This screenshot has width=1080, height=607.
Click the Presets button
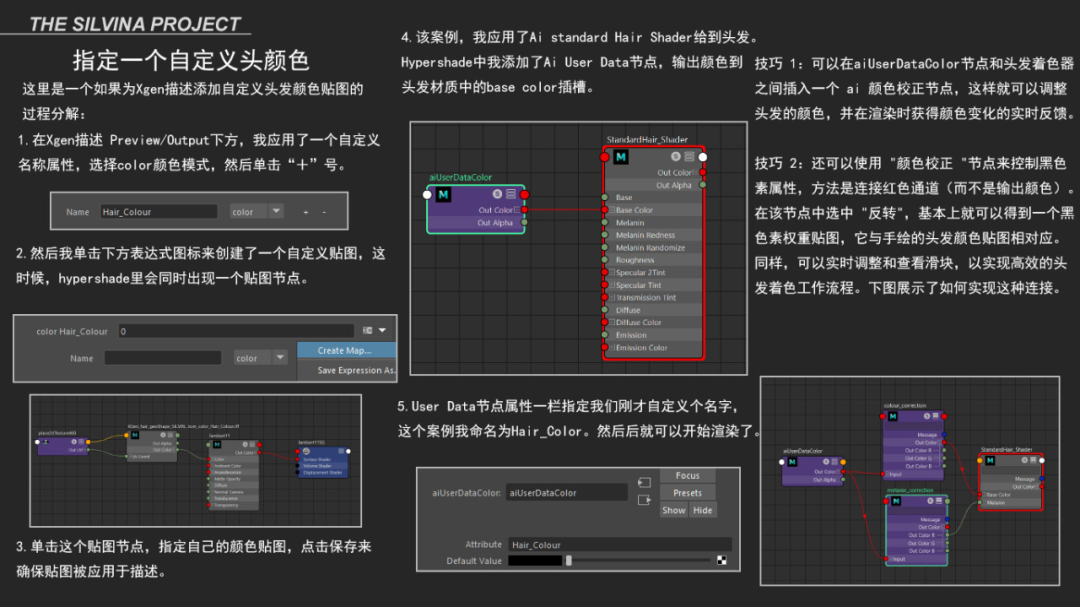(x=687, y=493)
